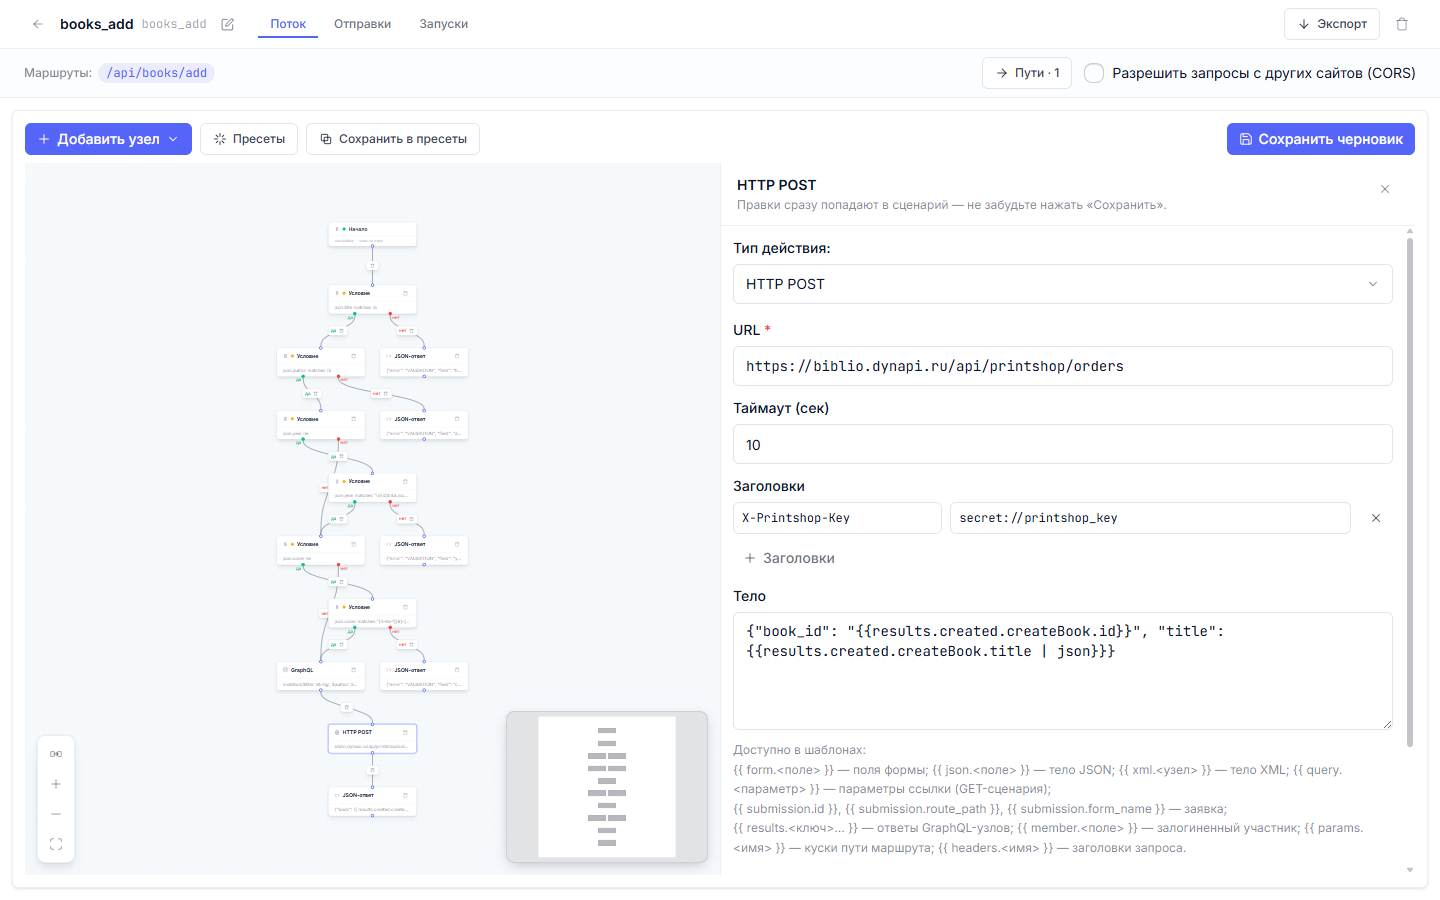Screen dimensions: 1440x900
Task: Edit the secret://printshop_key header value
Action: (x=1150, y=518)
